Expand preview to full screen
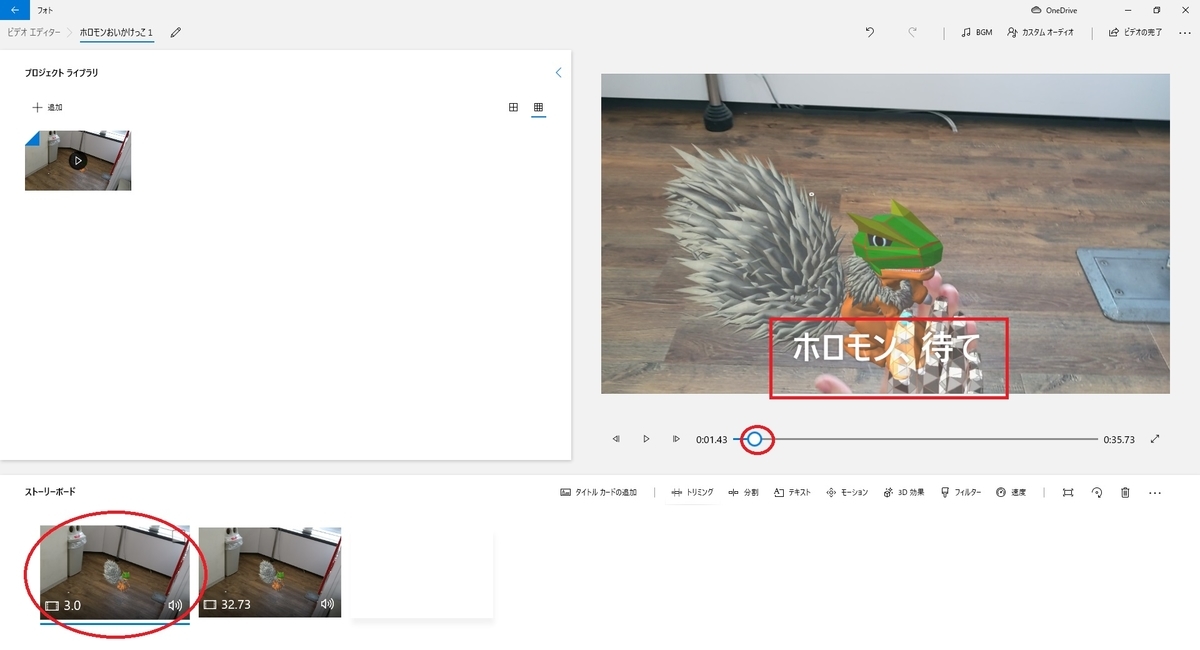 point(1155,438)
